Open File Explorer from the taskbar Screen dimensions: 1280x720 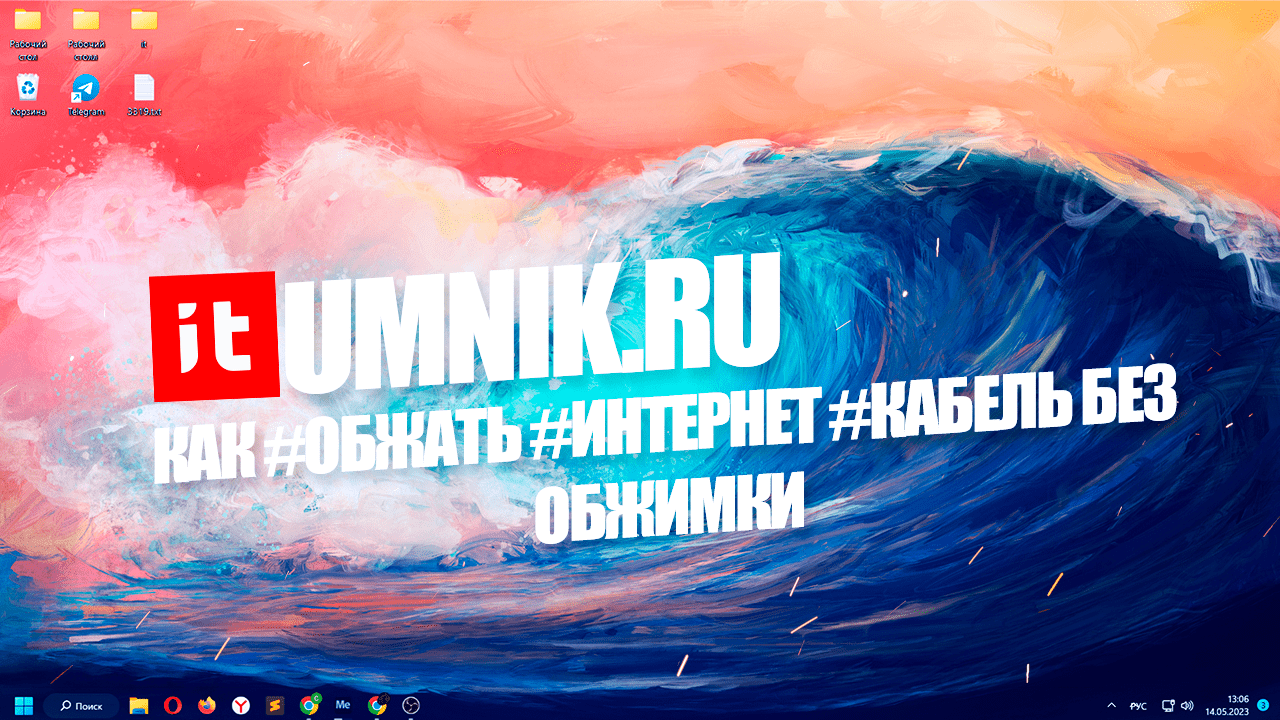139,705
